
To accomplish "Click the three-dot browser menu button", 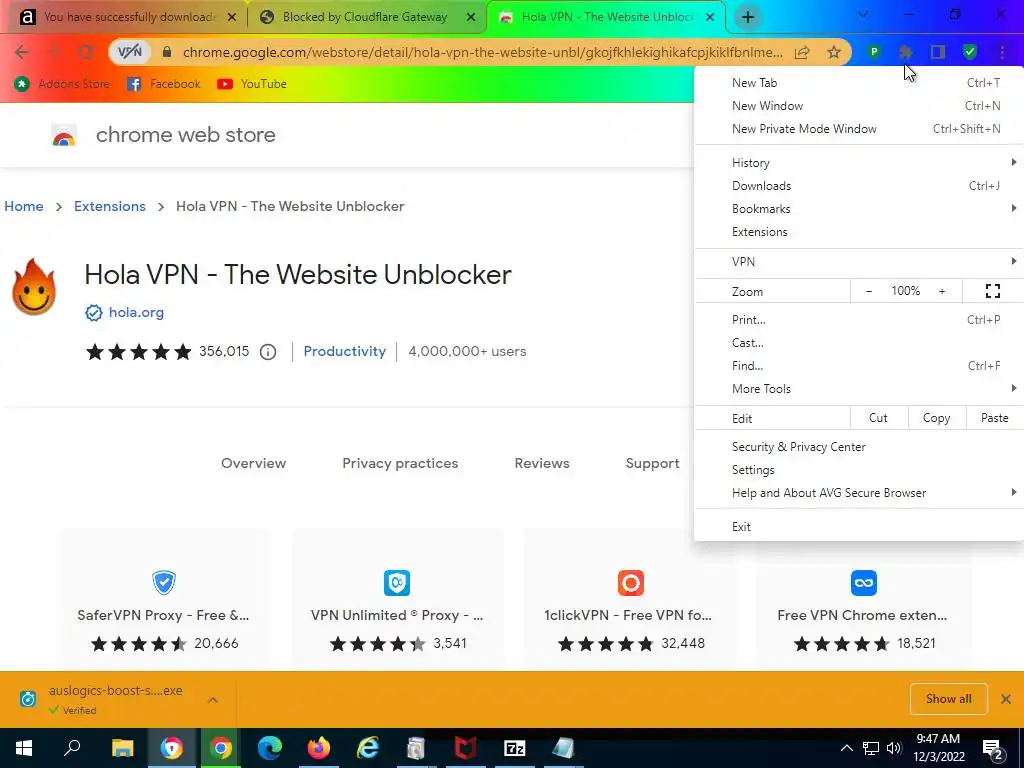I will pos(1002,52).
